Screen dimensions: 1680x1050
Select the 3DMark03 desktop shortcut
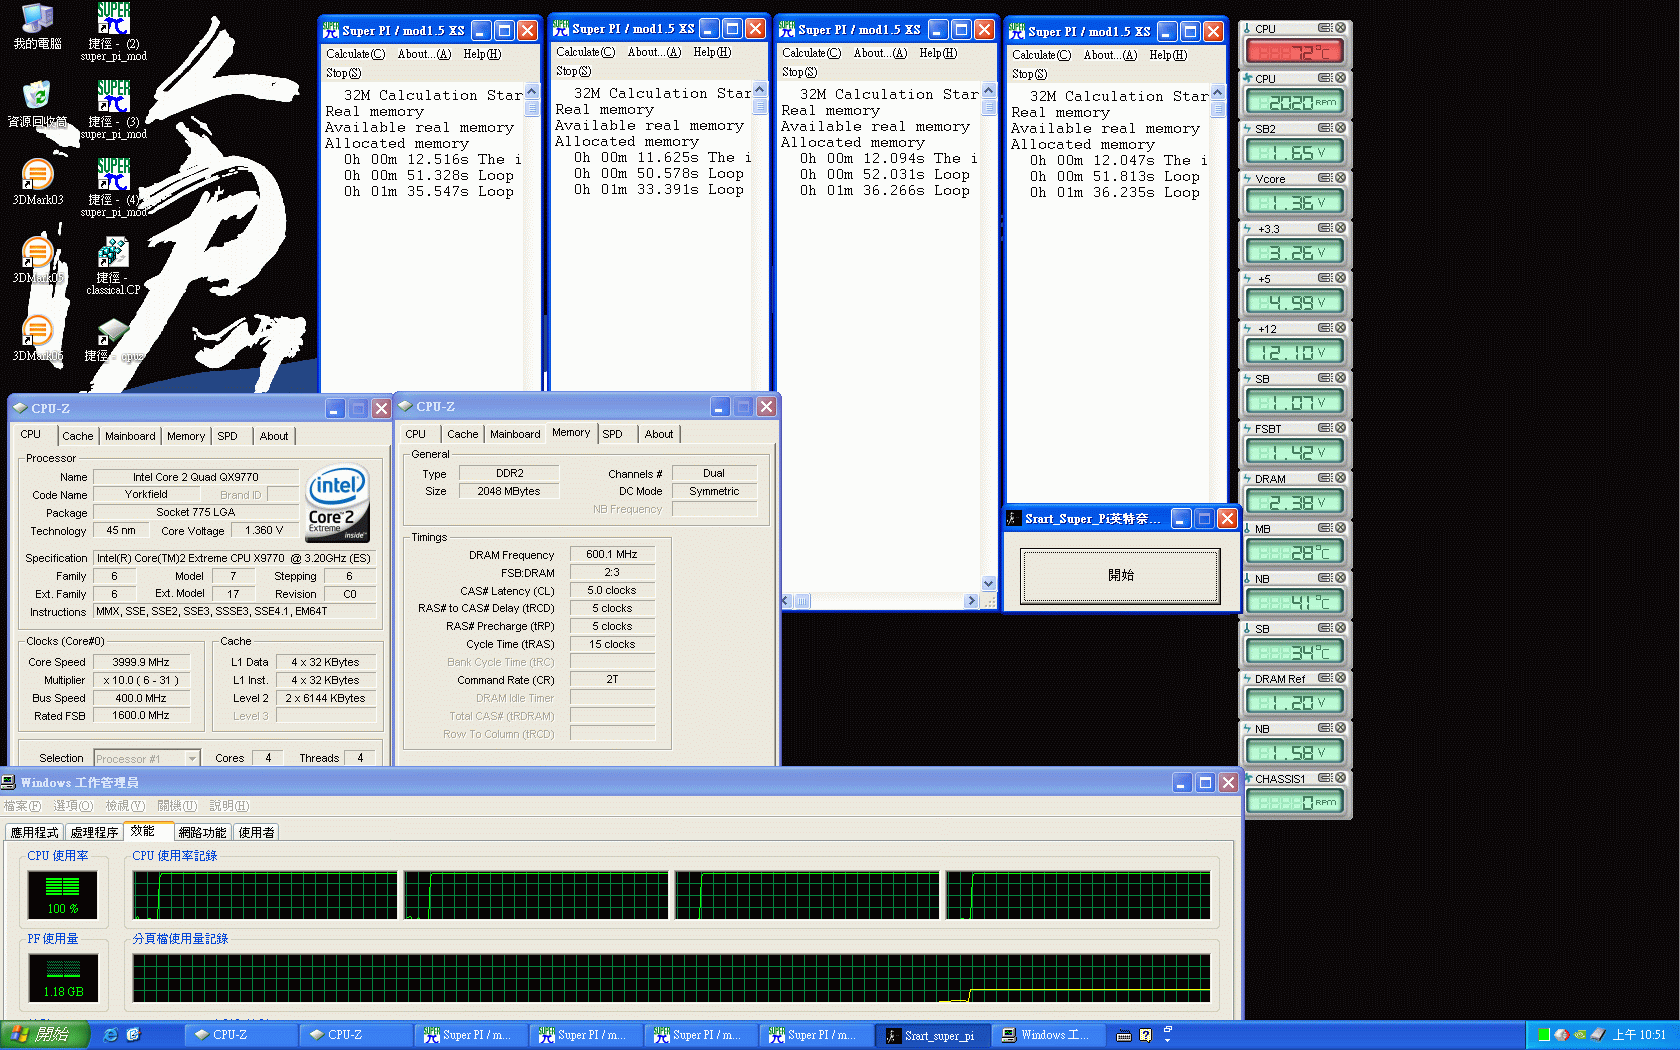(x=37, y=182)
